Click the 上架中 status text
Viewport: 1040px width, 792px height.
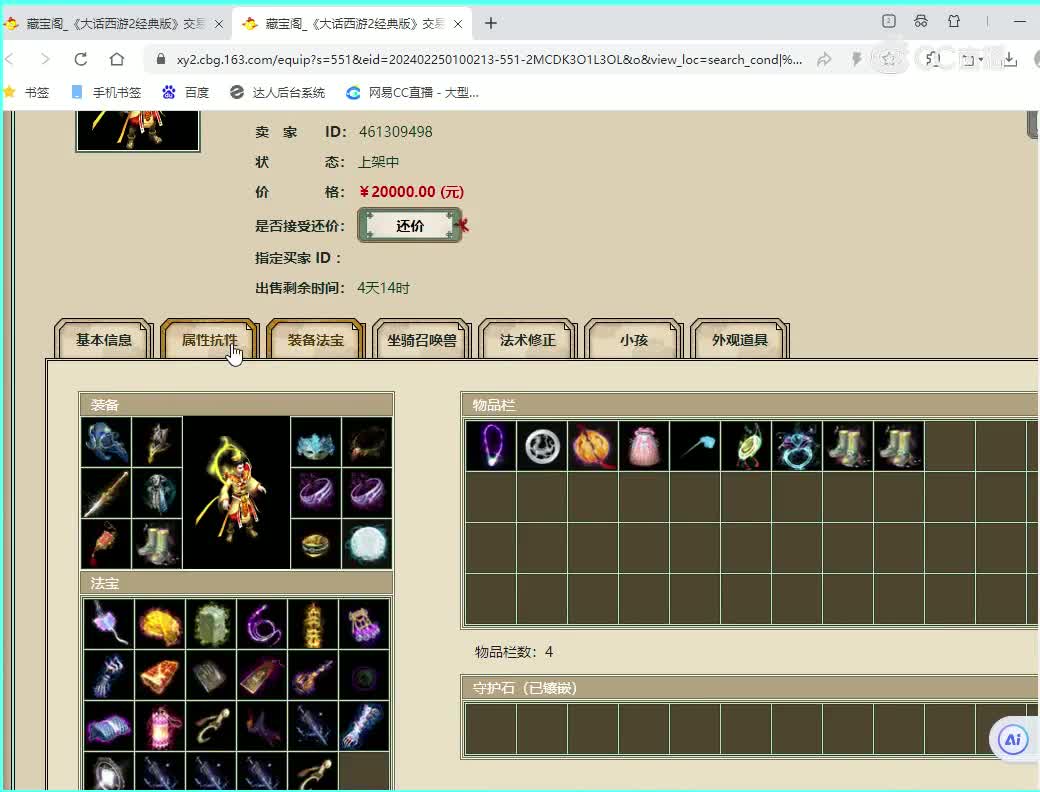pos(379,162)
